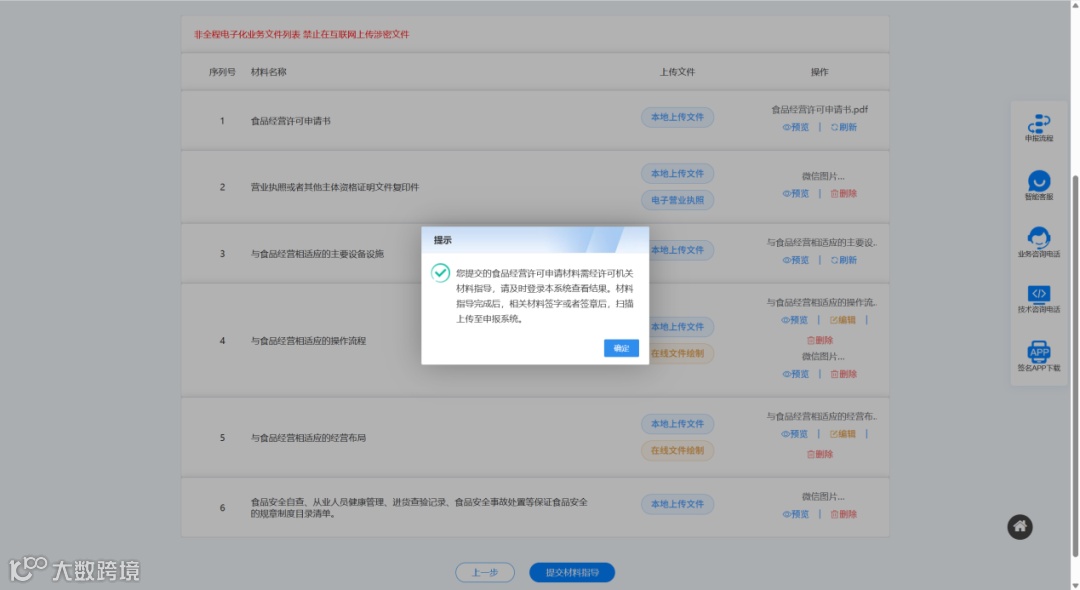
Task: Open the 申报流程 sidebar icon
Action: pos(1039,121)
